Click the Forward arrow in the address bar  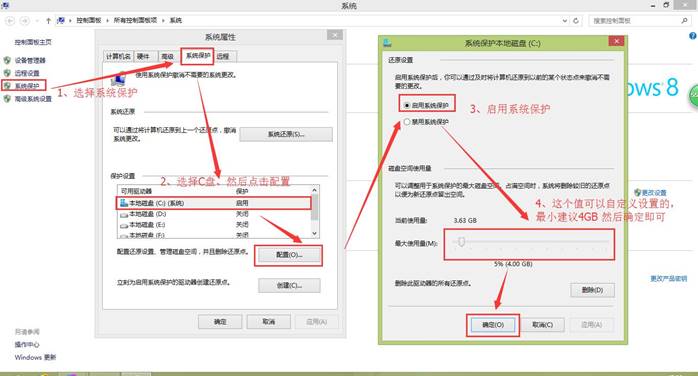click(x=25, y=20)
